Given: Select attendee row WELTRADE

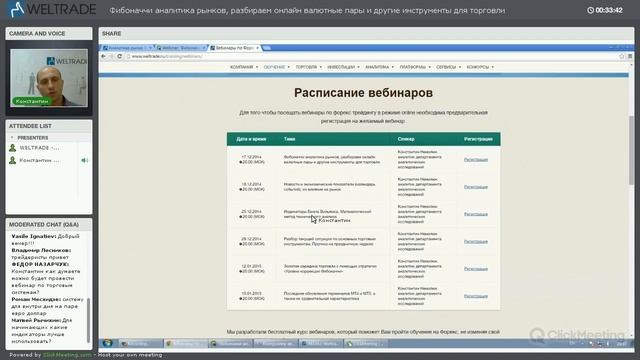Looking at the screenshot, I should [x=49, y=148].
